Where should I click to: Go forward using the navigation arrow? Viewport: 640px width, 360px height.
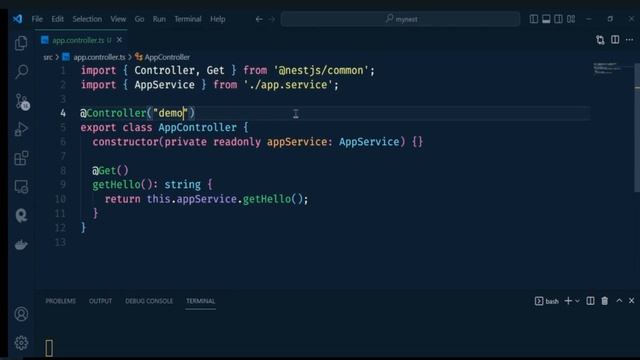(272, 19)
